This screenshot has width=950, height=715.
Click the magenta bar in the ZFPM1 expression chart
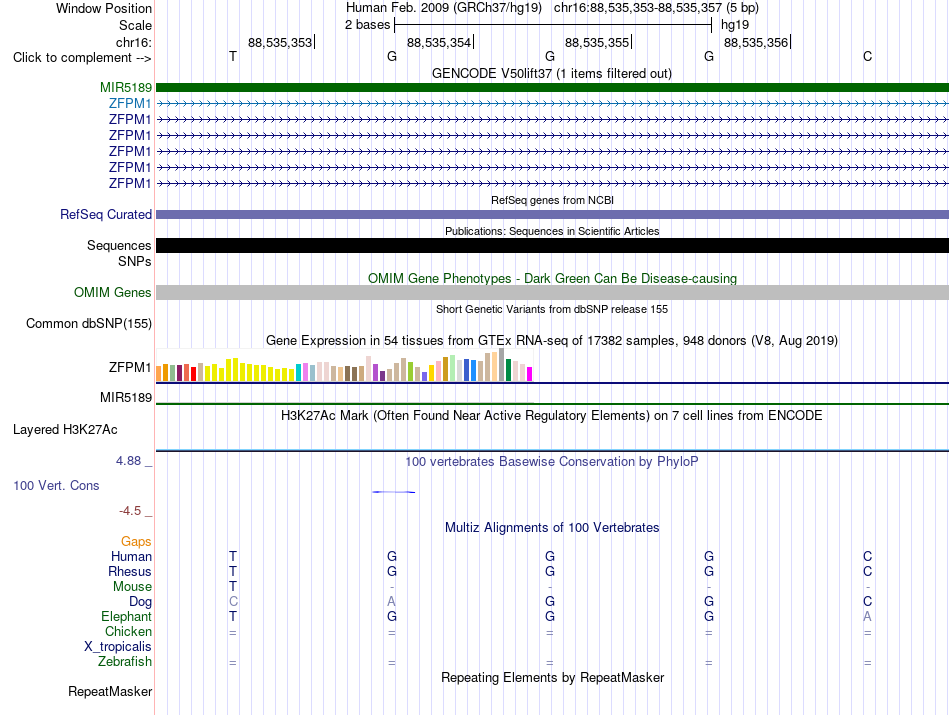tap(530, 374)
